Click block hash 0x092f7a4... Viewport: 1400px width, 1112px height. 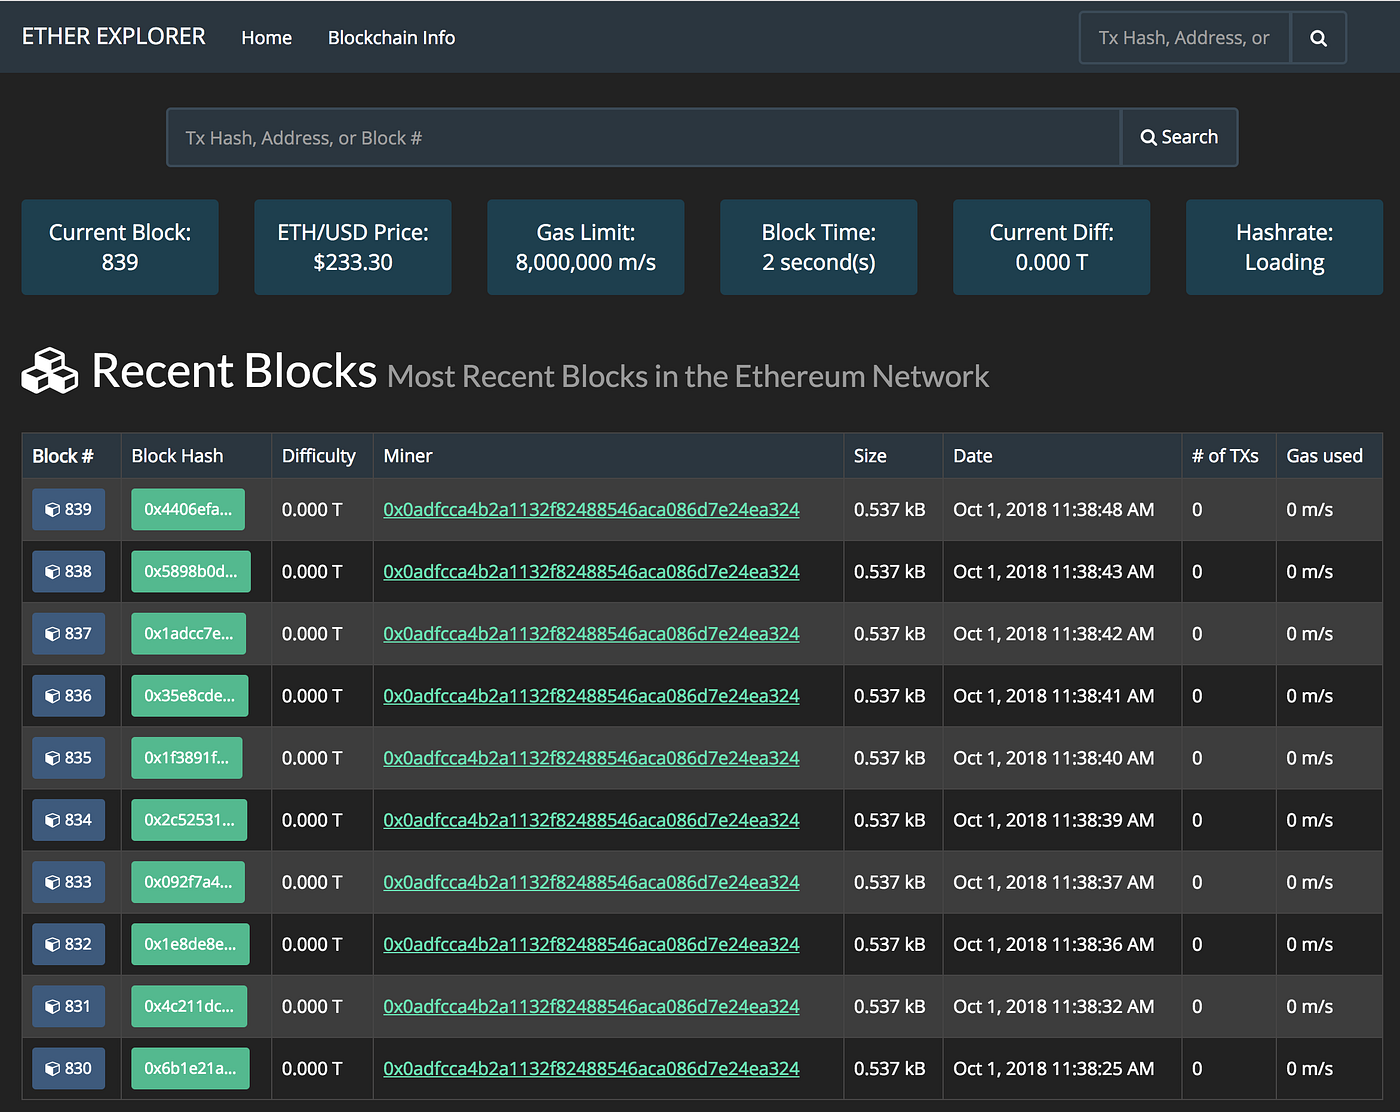pos(188,882)
